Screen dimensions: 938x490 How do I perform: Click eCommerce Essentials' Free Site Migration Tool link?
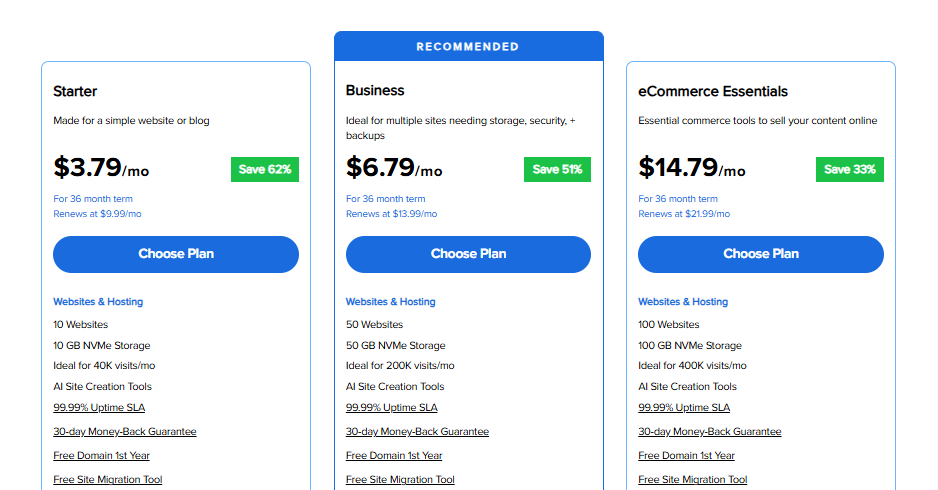tap(692, 480)
